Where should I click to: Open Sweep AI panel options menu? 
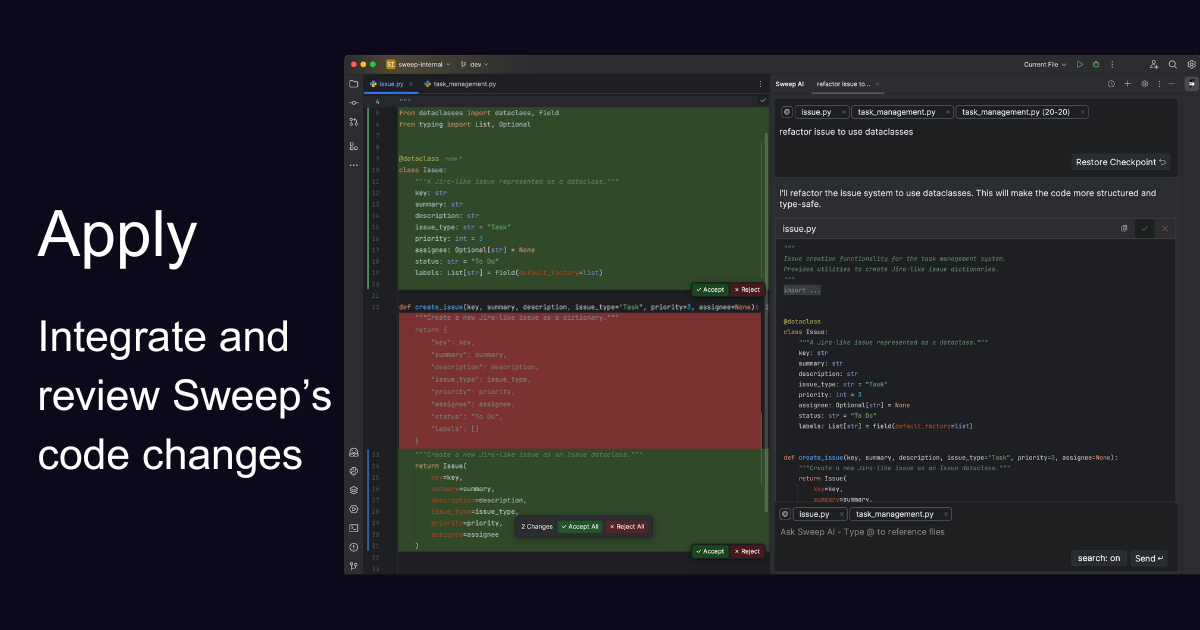1158,84
